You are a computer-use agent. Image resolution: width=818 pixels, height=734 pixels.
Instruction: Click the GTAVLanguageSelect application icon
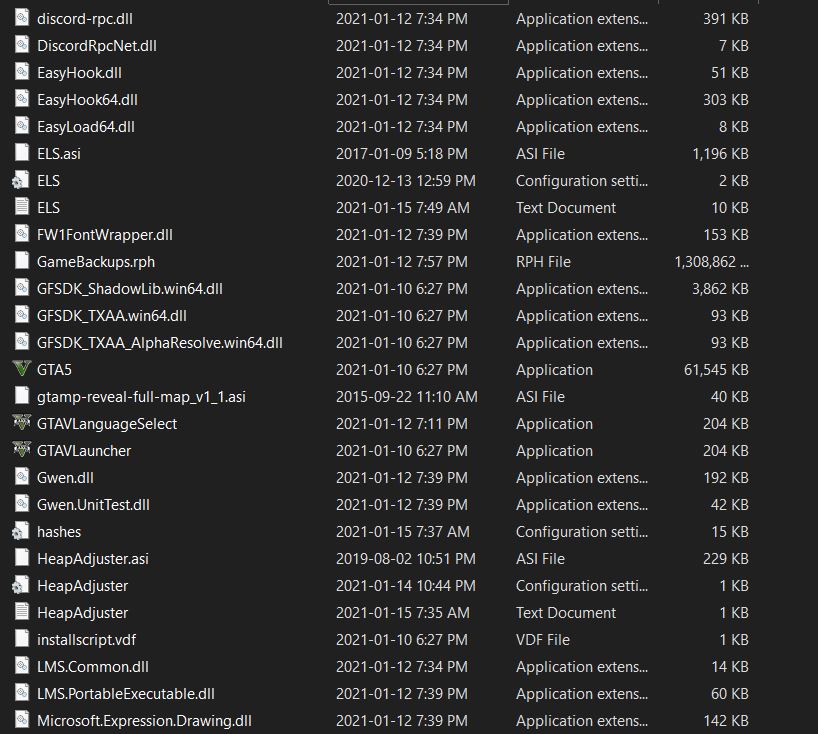pyautogui.click(x=21, y=423)
